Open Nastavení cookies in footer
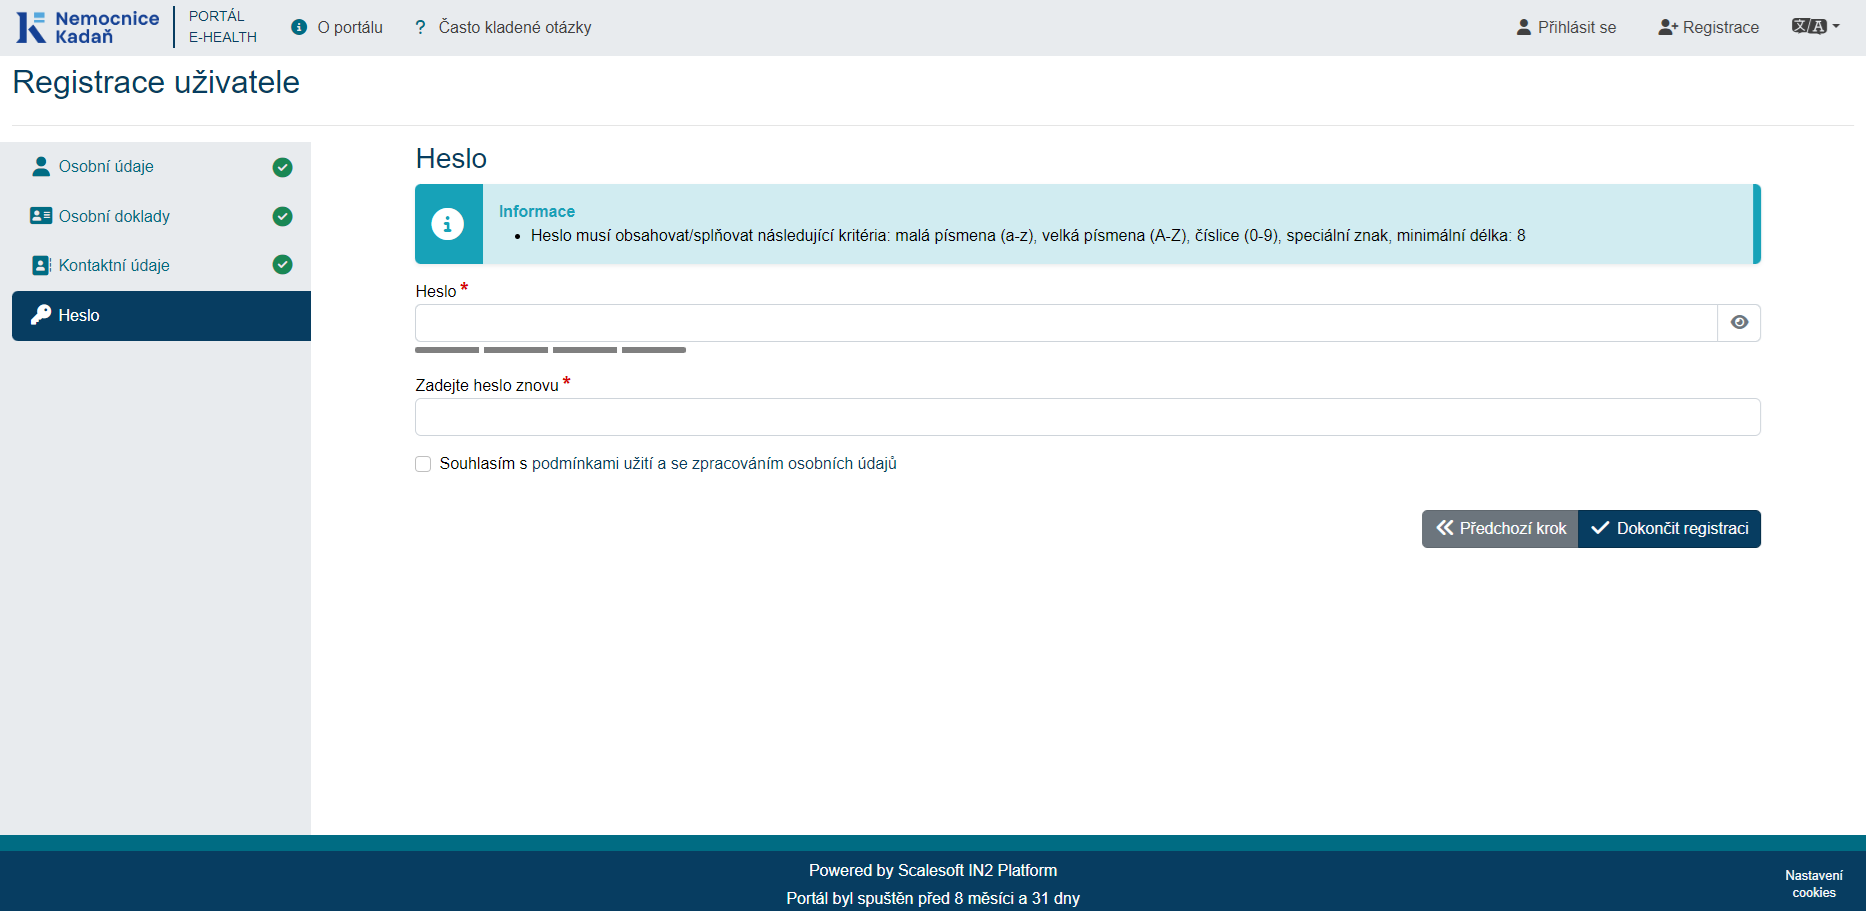Viewport: 1866px width, 911px height. 1813,884
